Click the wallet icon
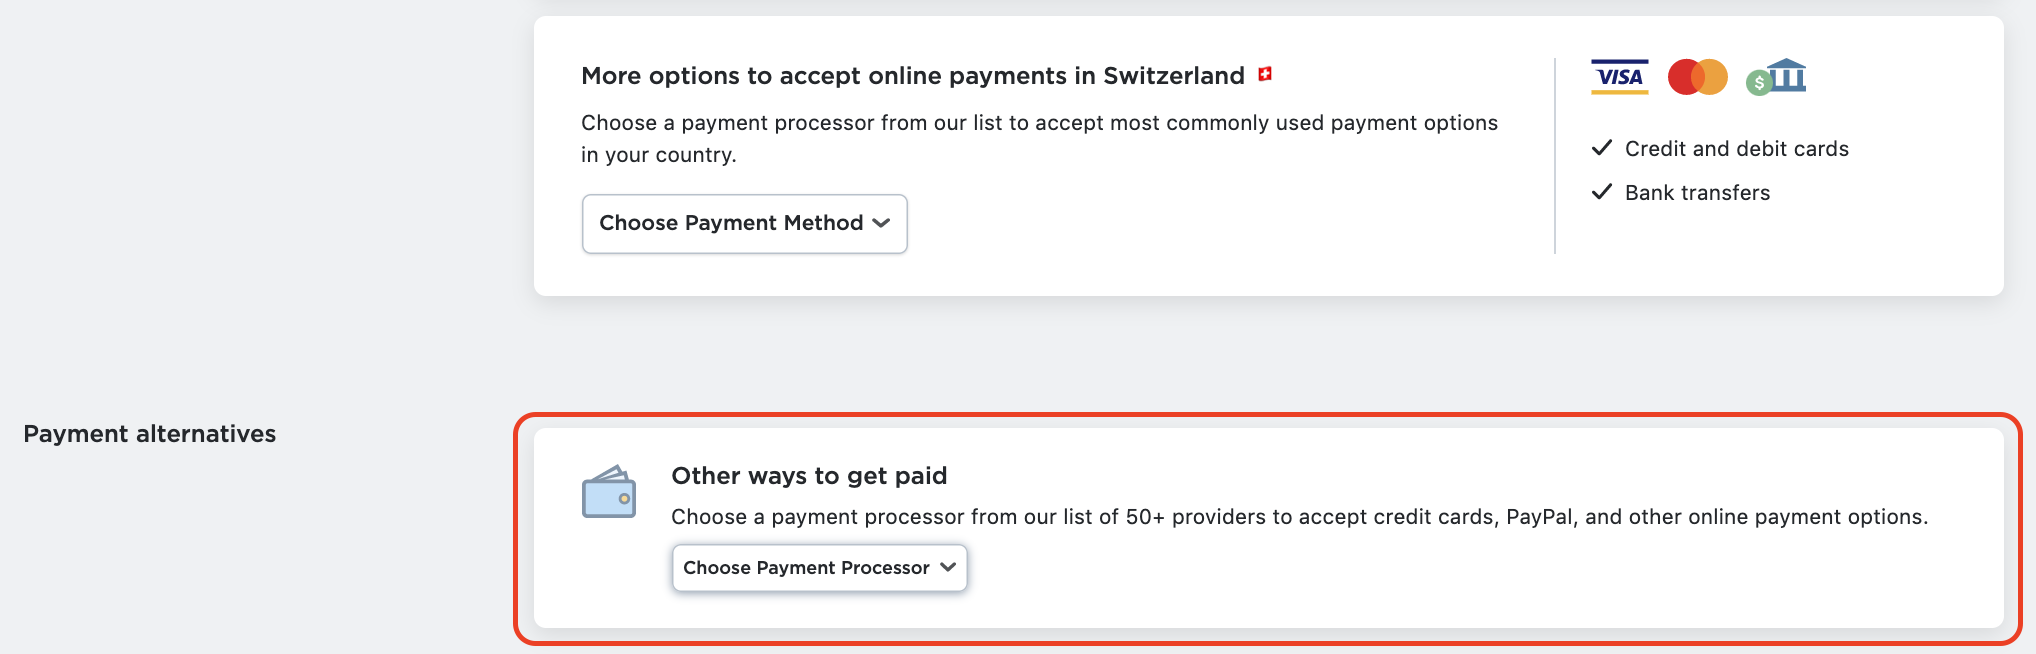 609,492
